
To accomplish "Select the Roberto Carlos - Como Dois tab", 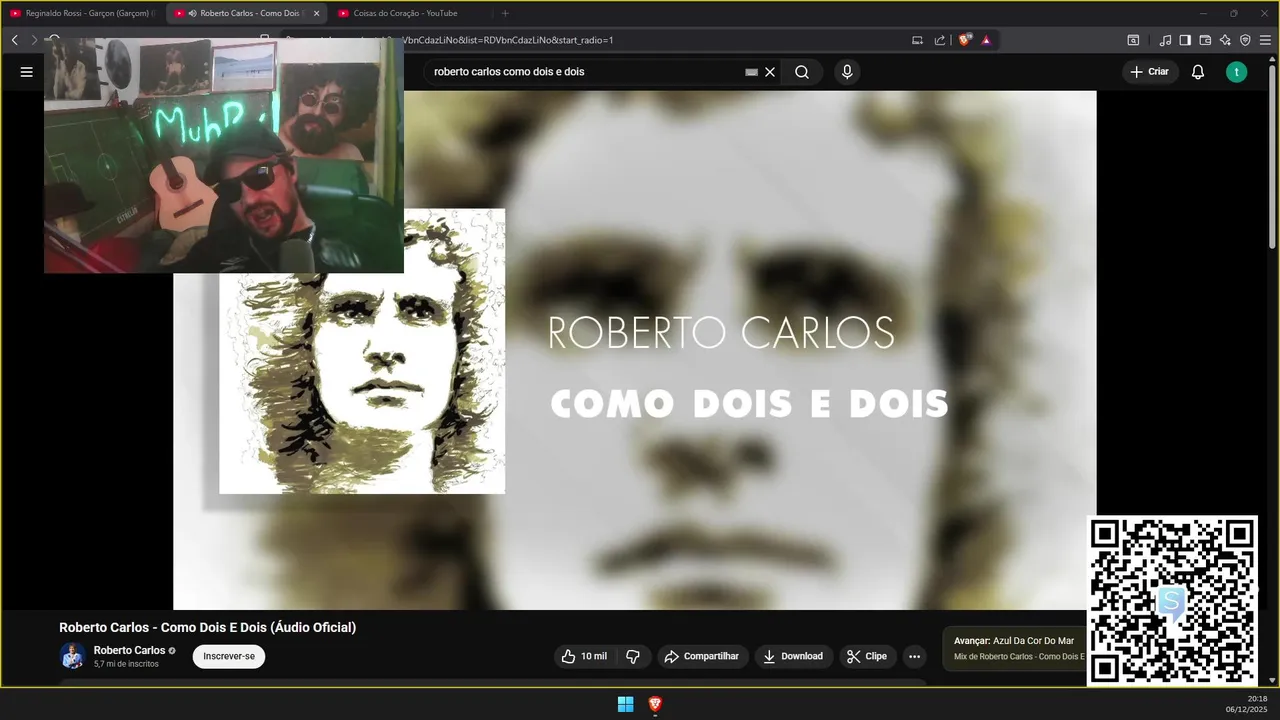I will (x=244, y=13).
